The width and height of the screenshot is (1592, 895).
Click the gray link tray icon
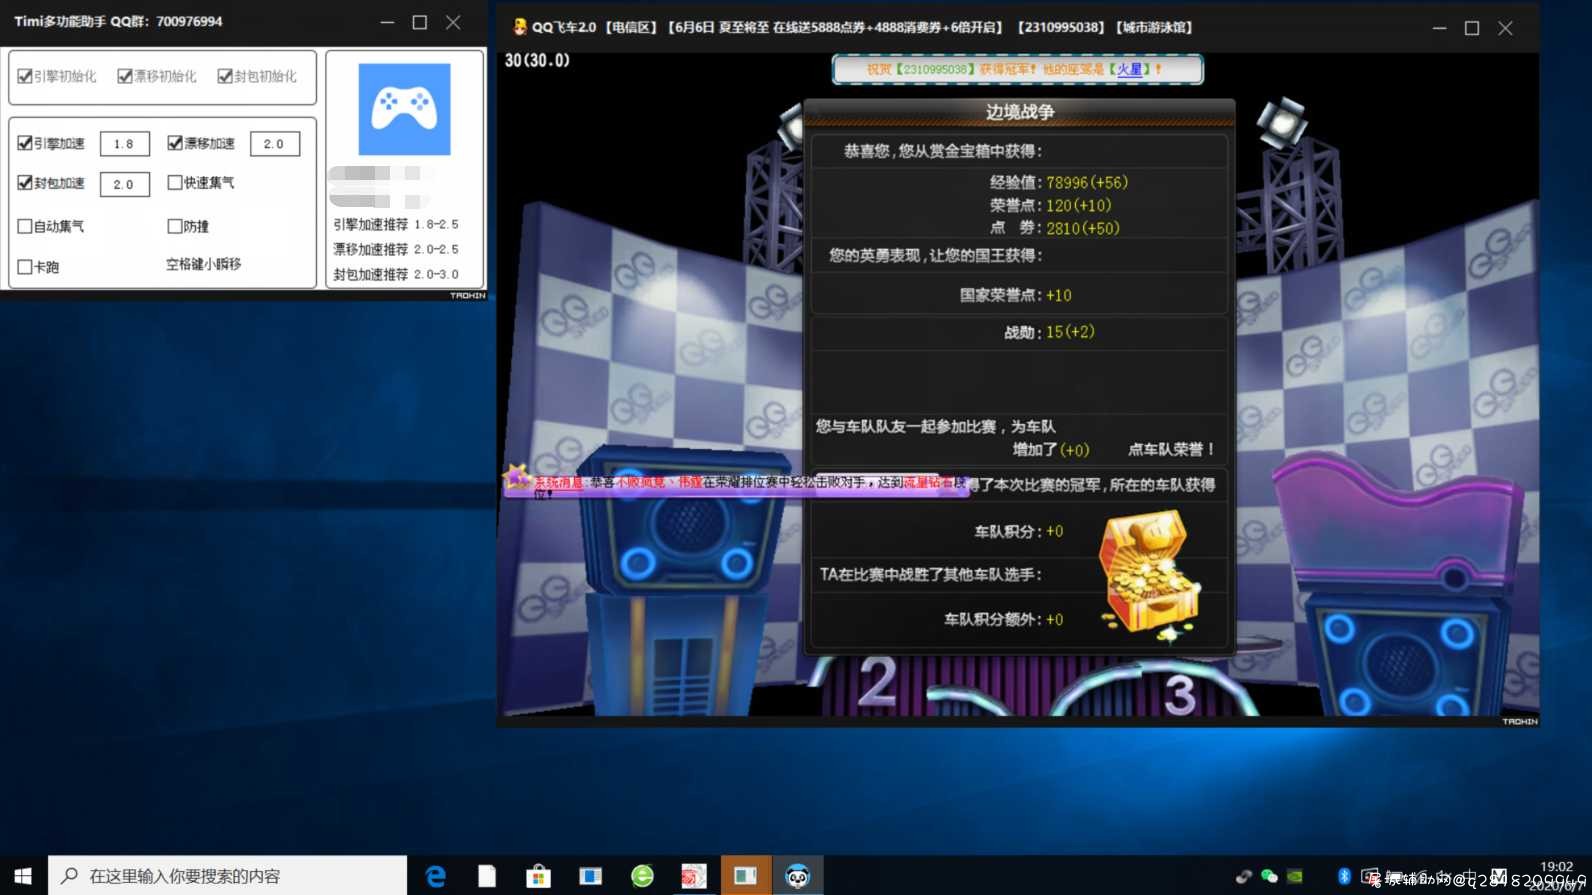point(1243,876)
